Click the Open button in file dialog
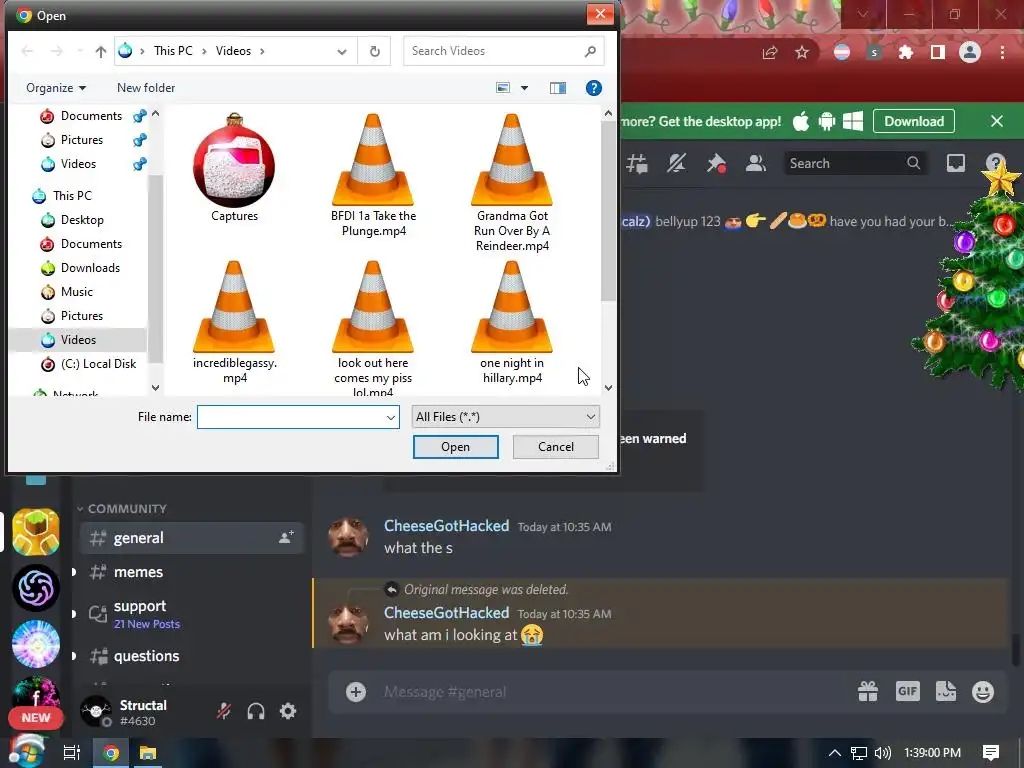This screenshot has width=1024, height=768. [x=455, y=447]
